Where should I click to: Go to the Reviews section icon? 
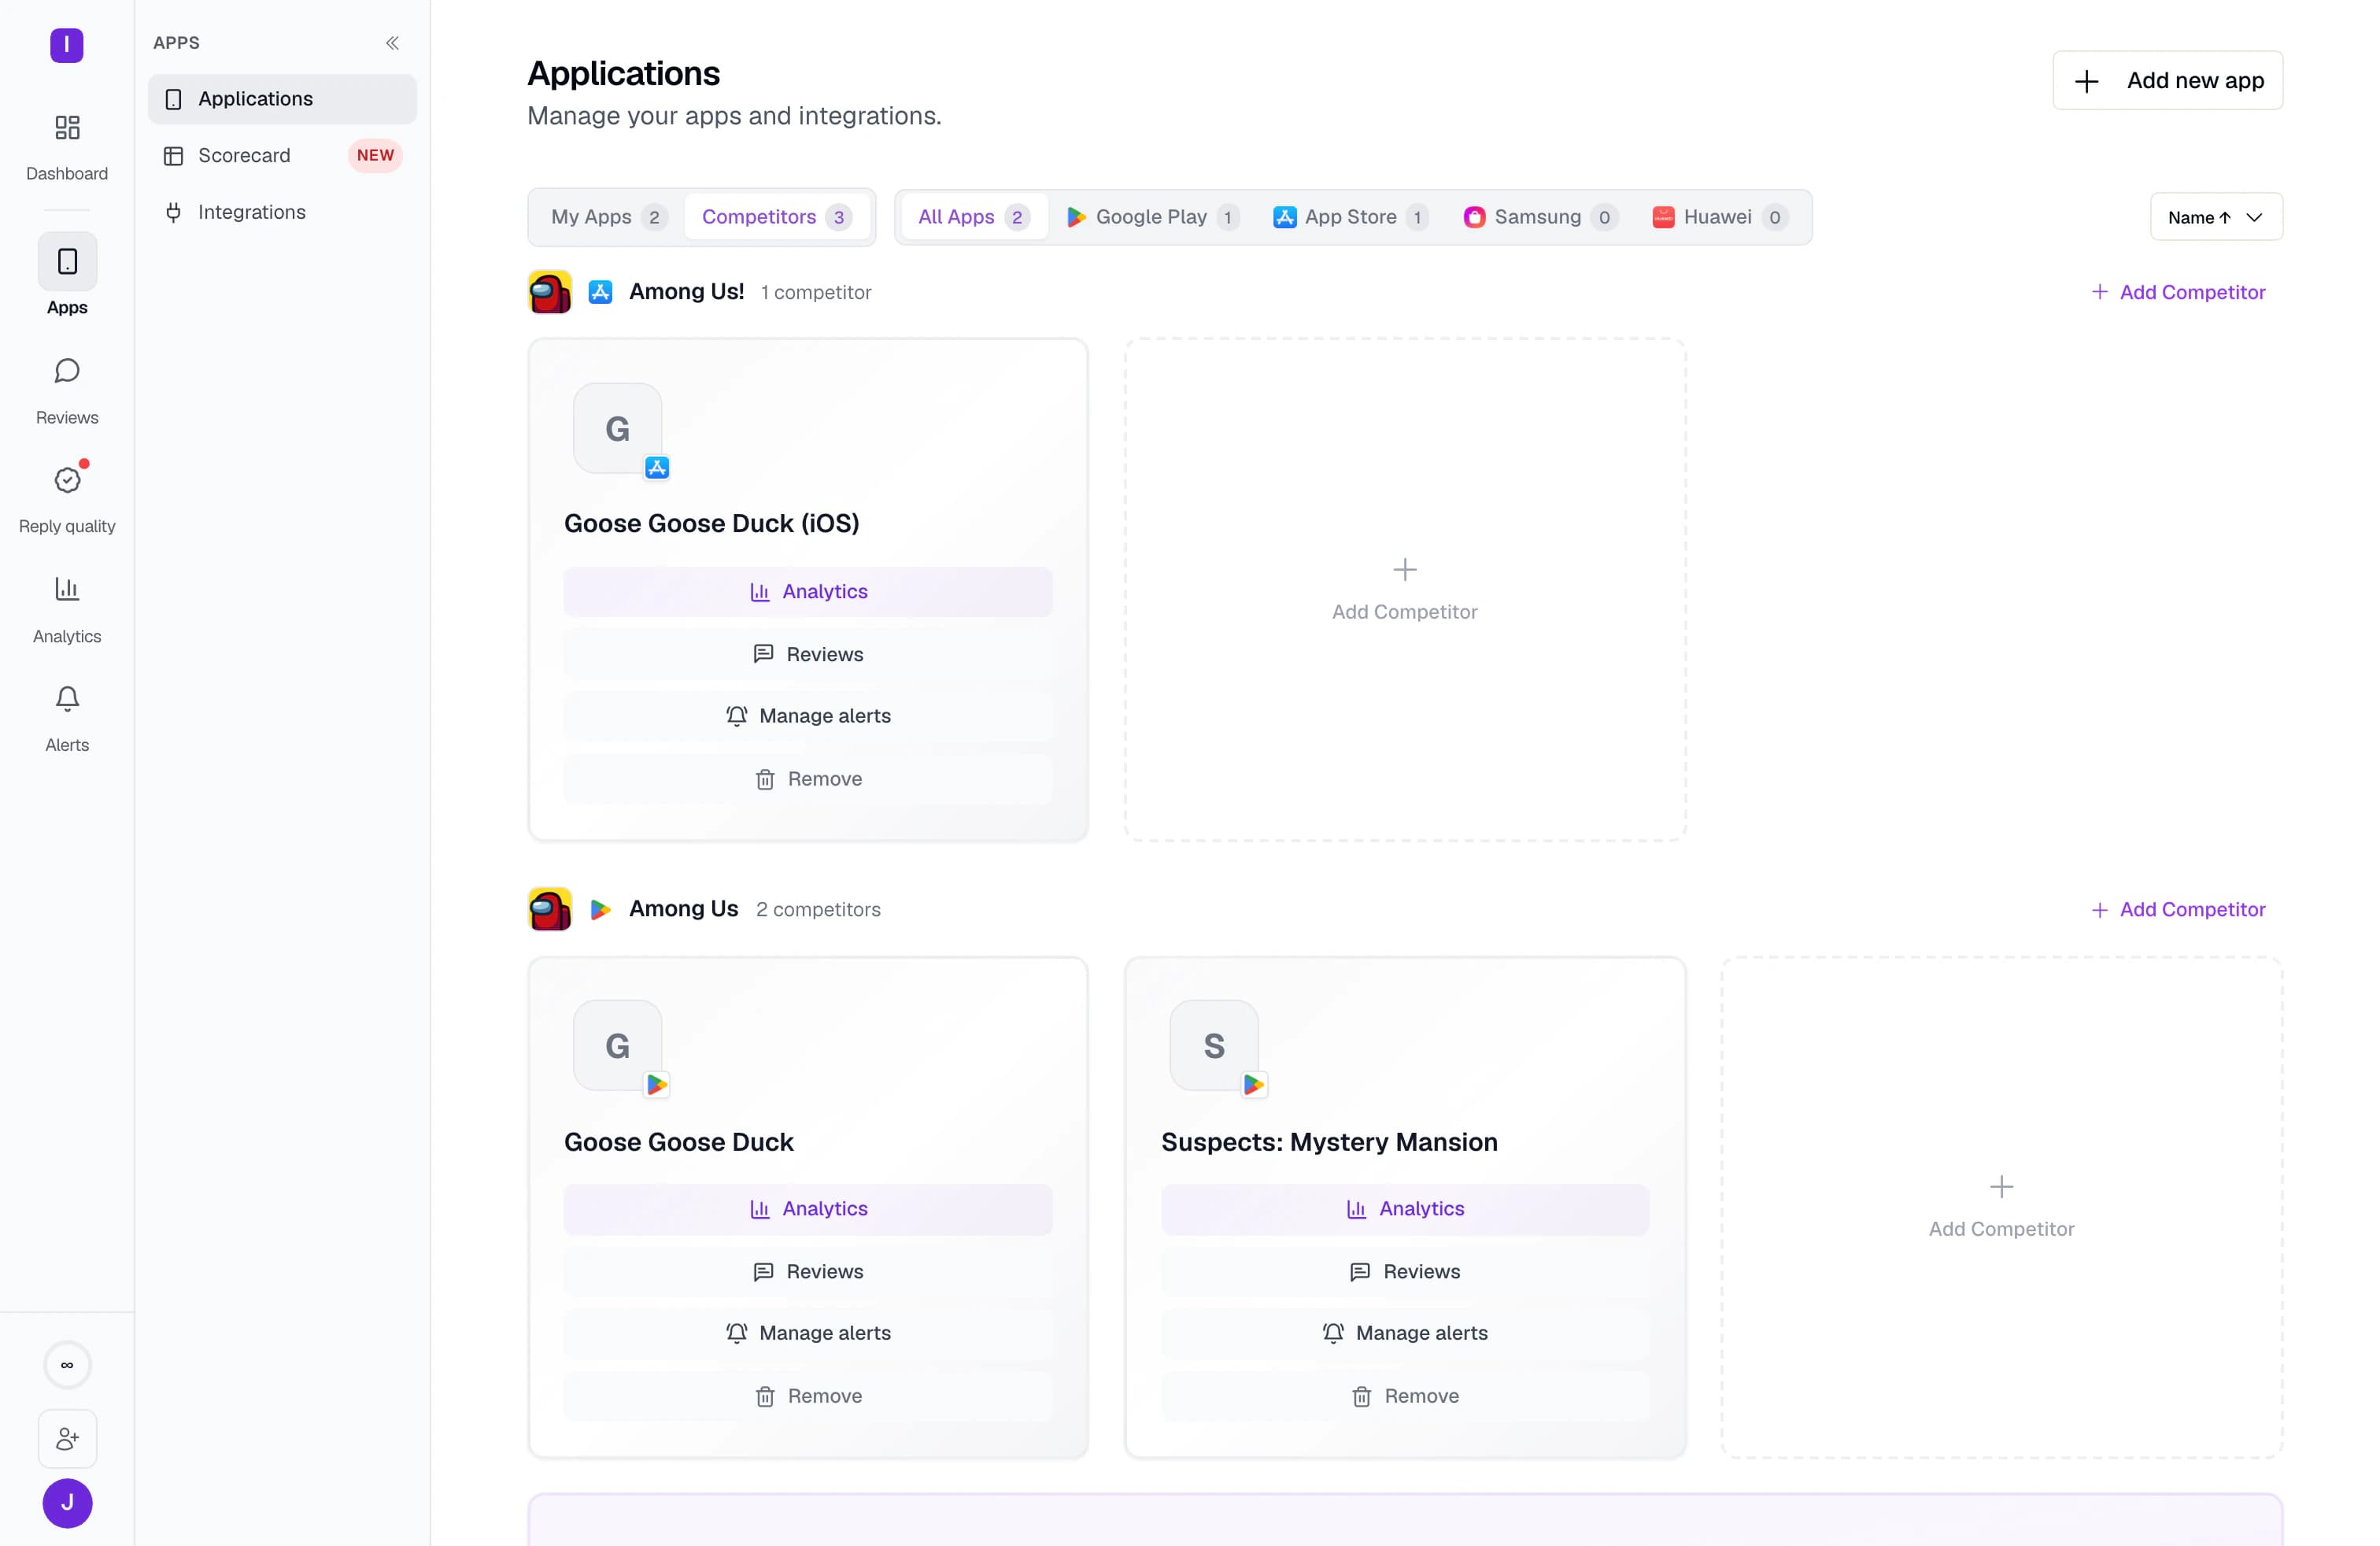pos(67,371)
